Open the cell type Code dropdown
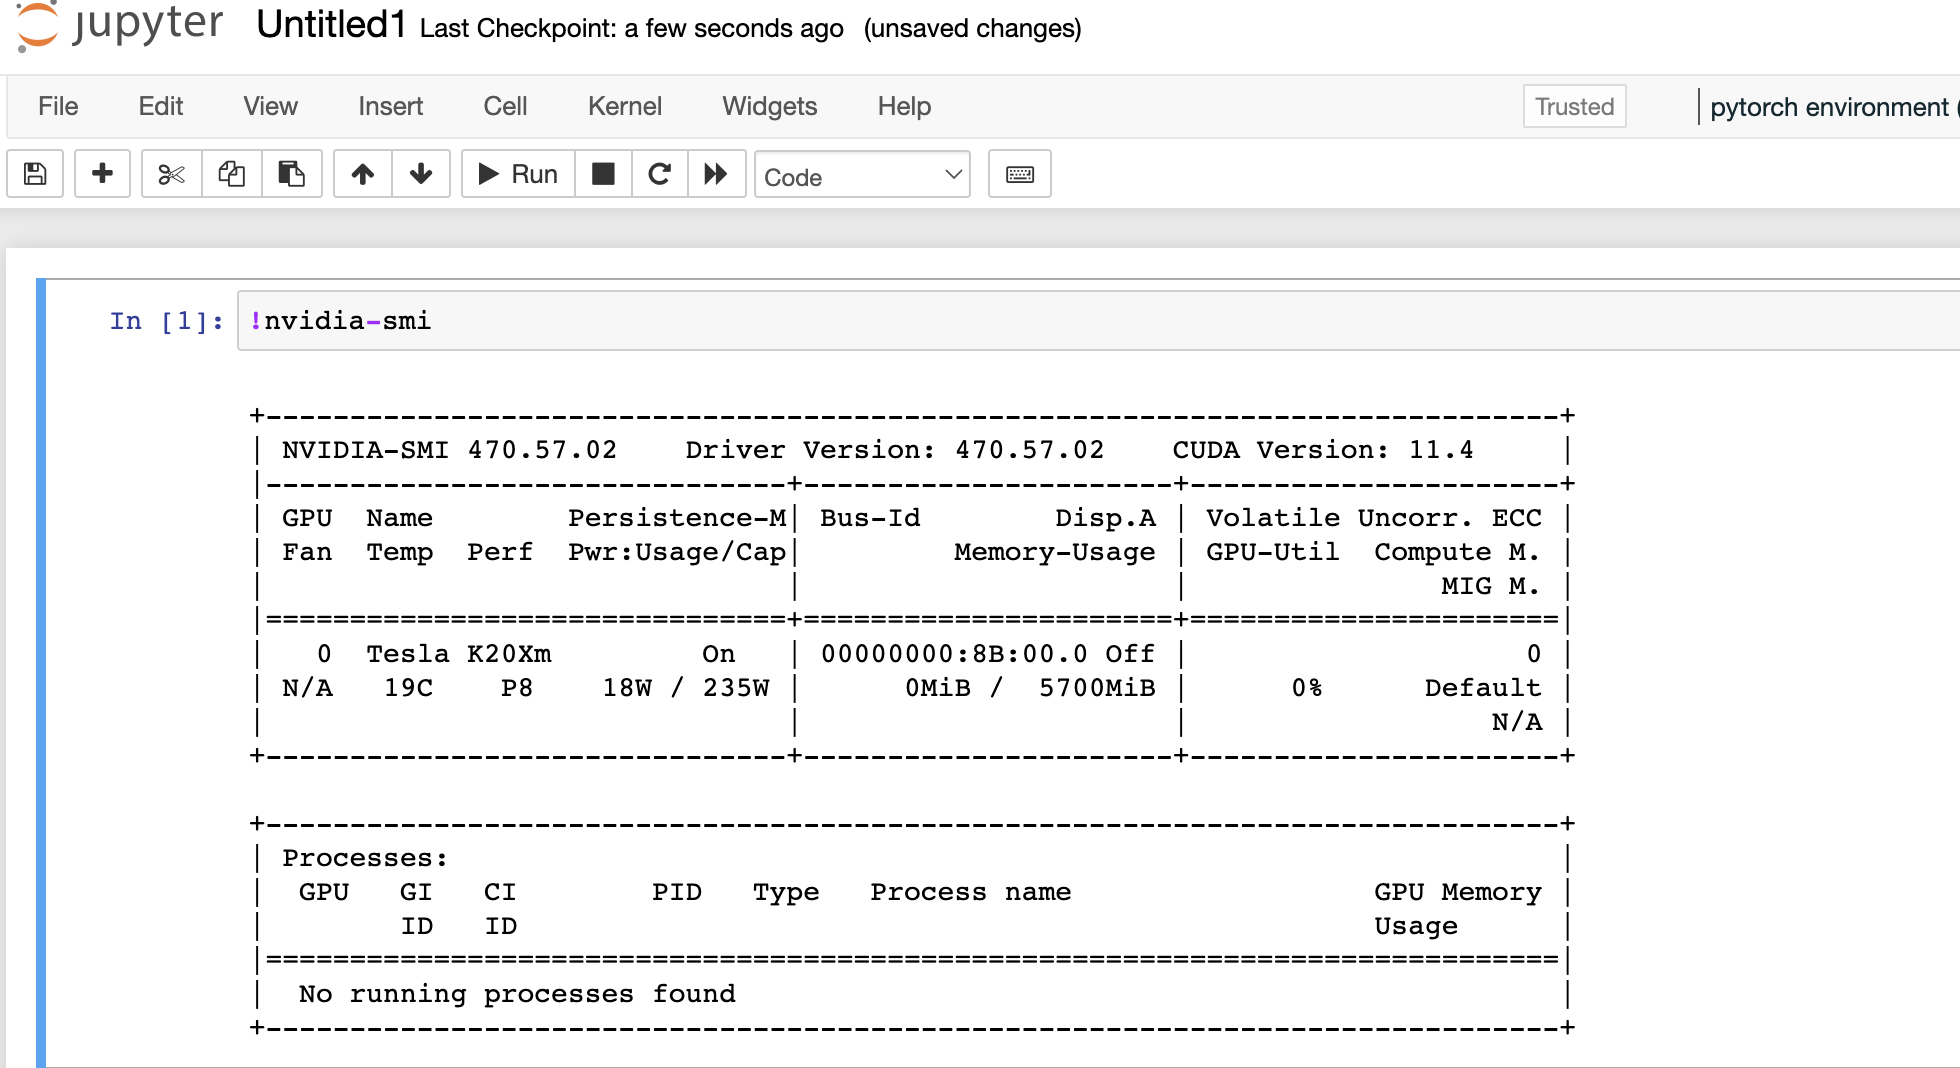The width and height of the screenshot is (1960, 1068). (x=862, y=175)
